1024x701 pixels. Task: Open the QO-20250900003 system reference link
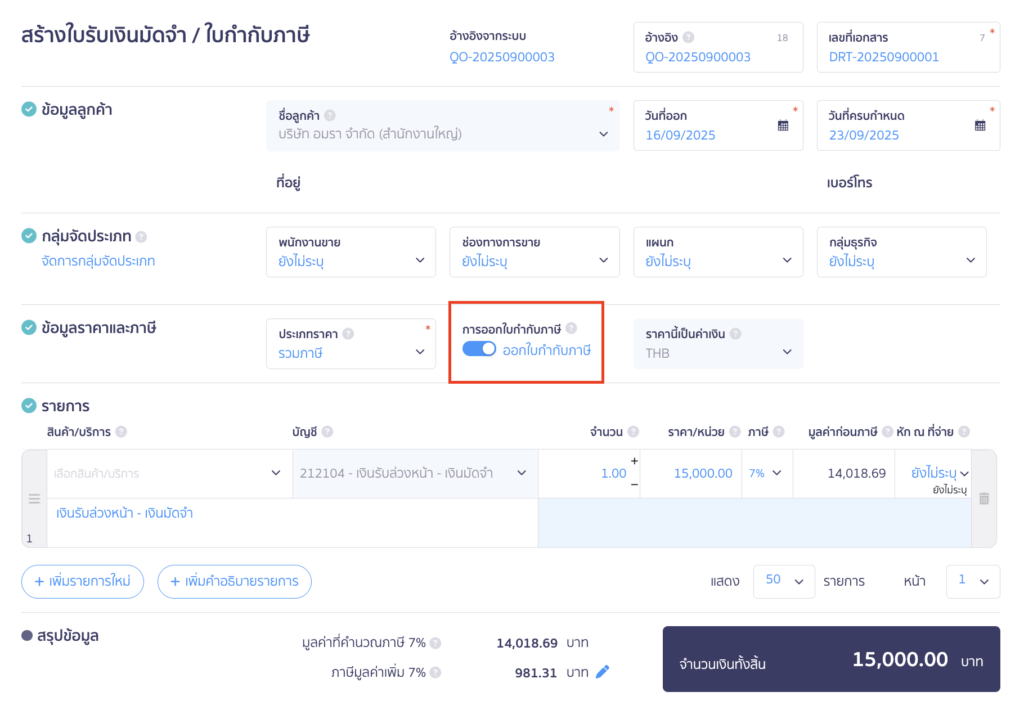[x=502, y=57]
